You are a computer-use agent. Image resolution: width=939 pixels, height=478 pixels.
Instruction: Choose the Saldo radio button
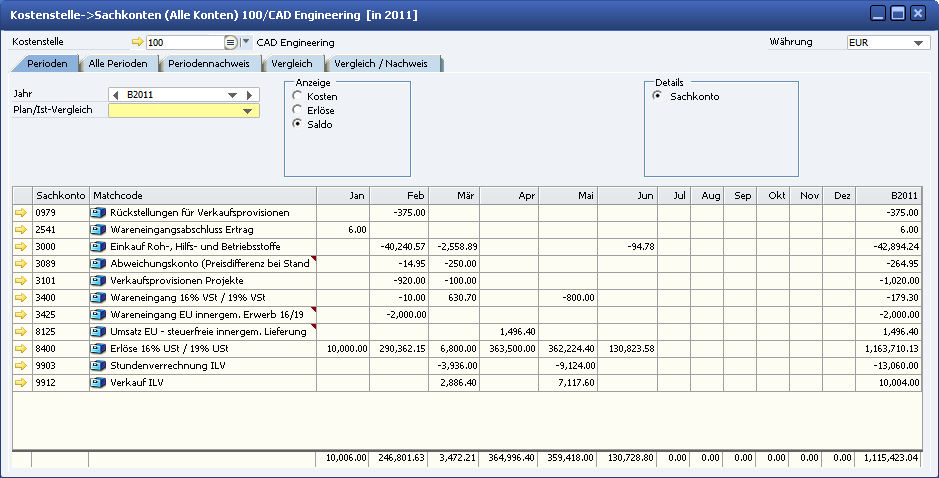point(297,124)
